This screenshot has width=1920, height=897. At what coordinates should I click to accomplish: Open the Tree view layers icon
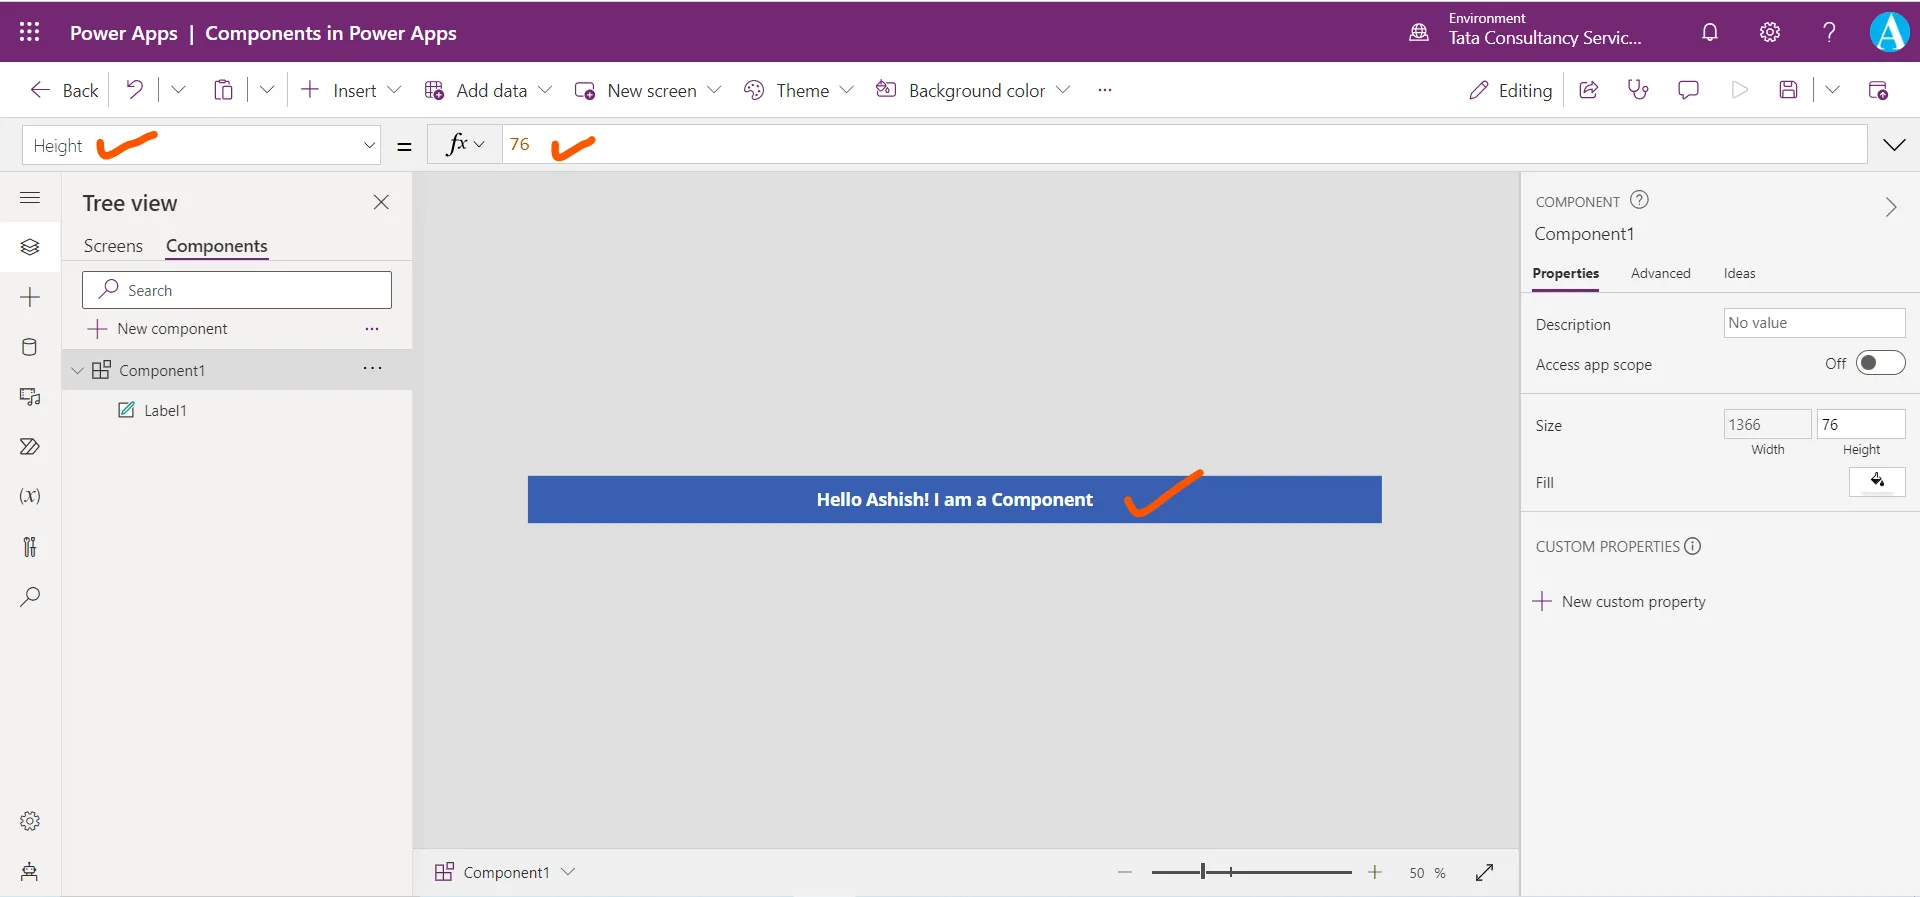30,247
